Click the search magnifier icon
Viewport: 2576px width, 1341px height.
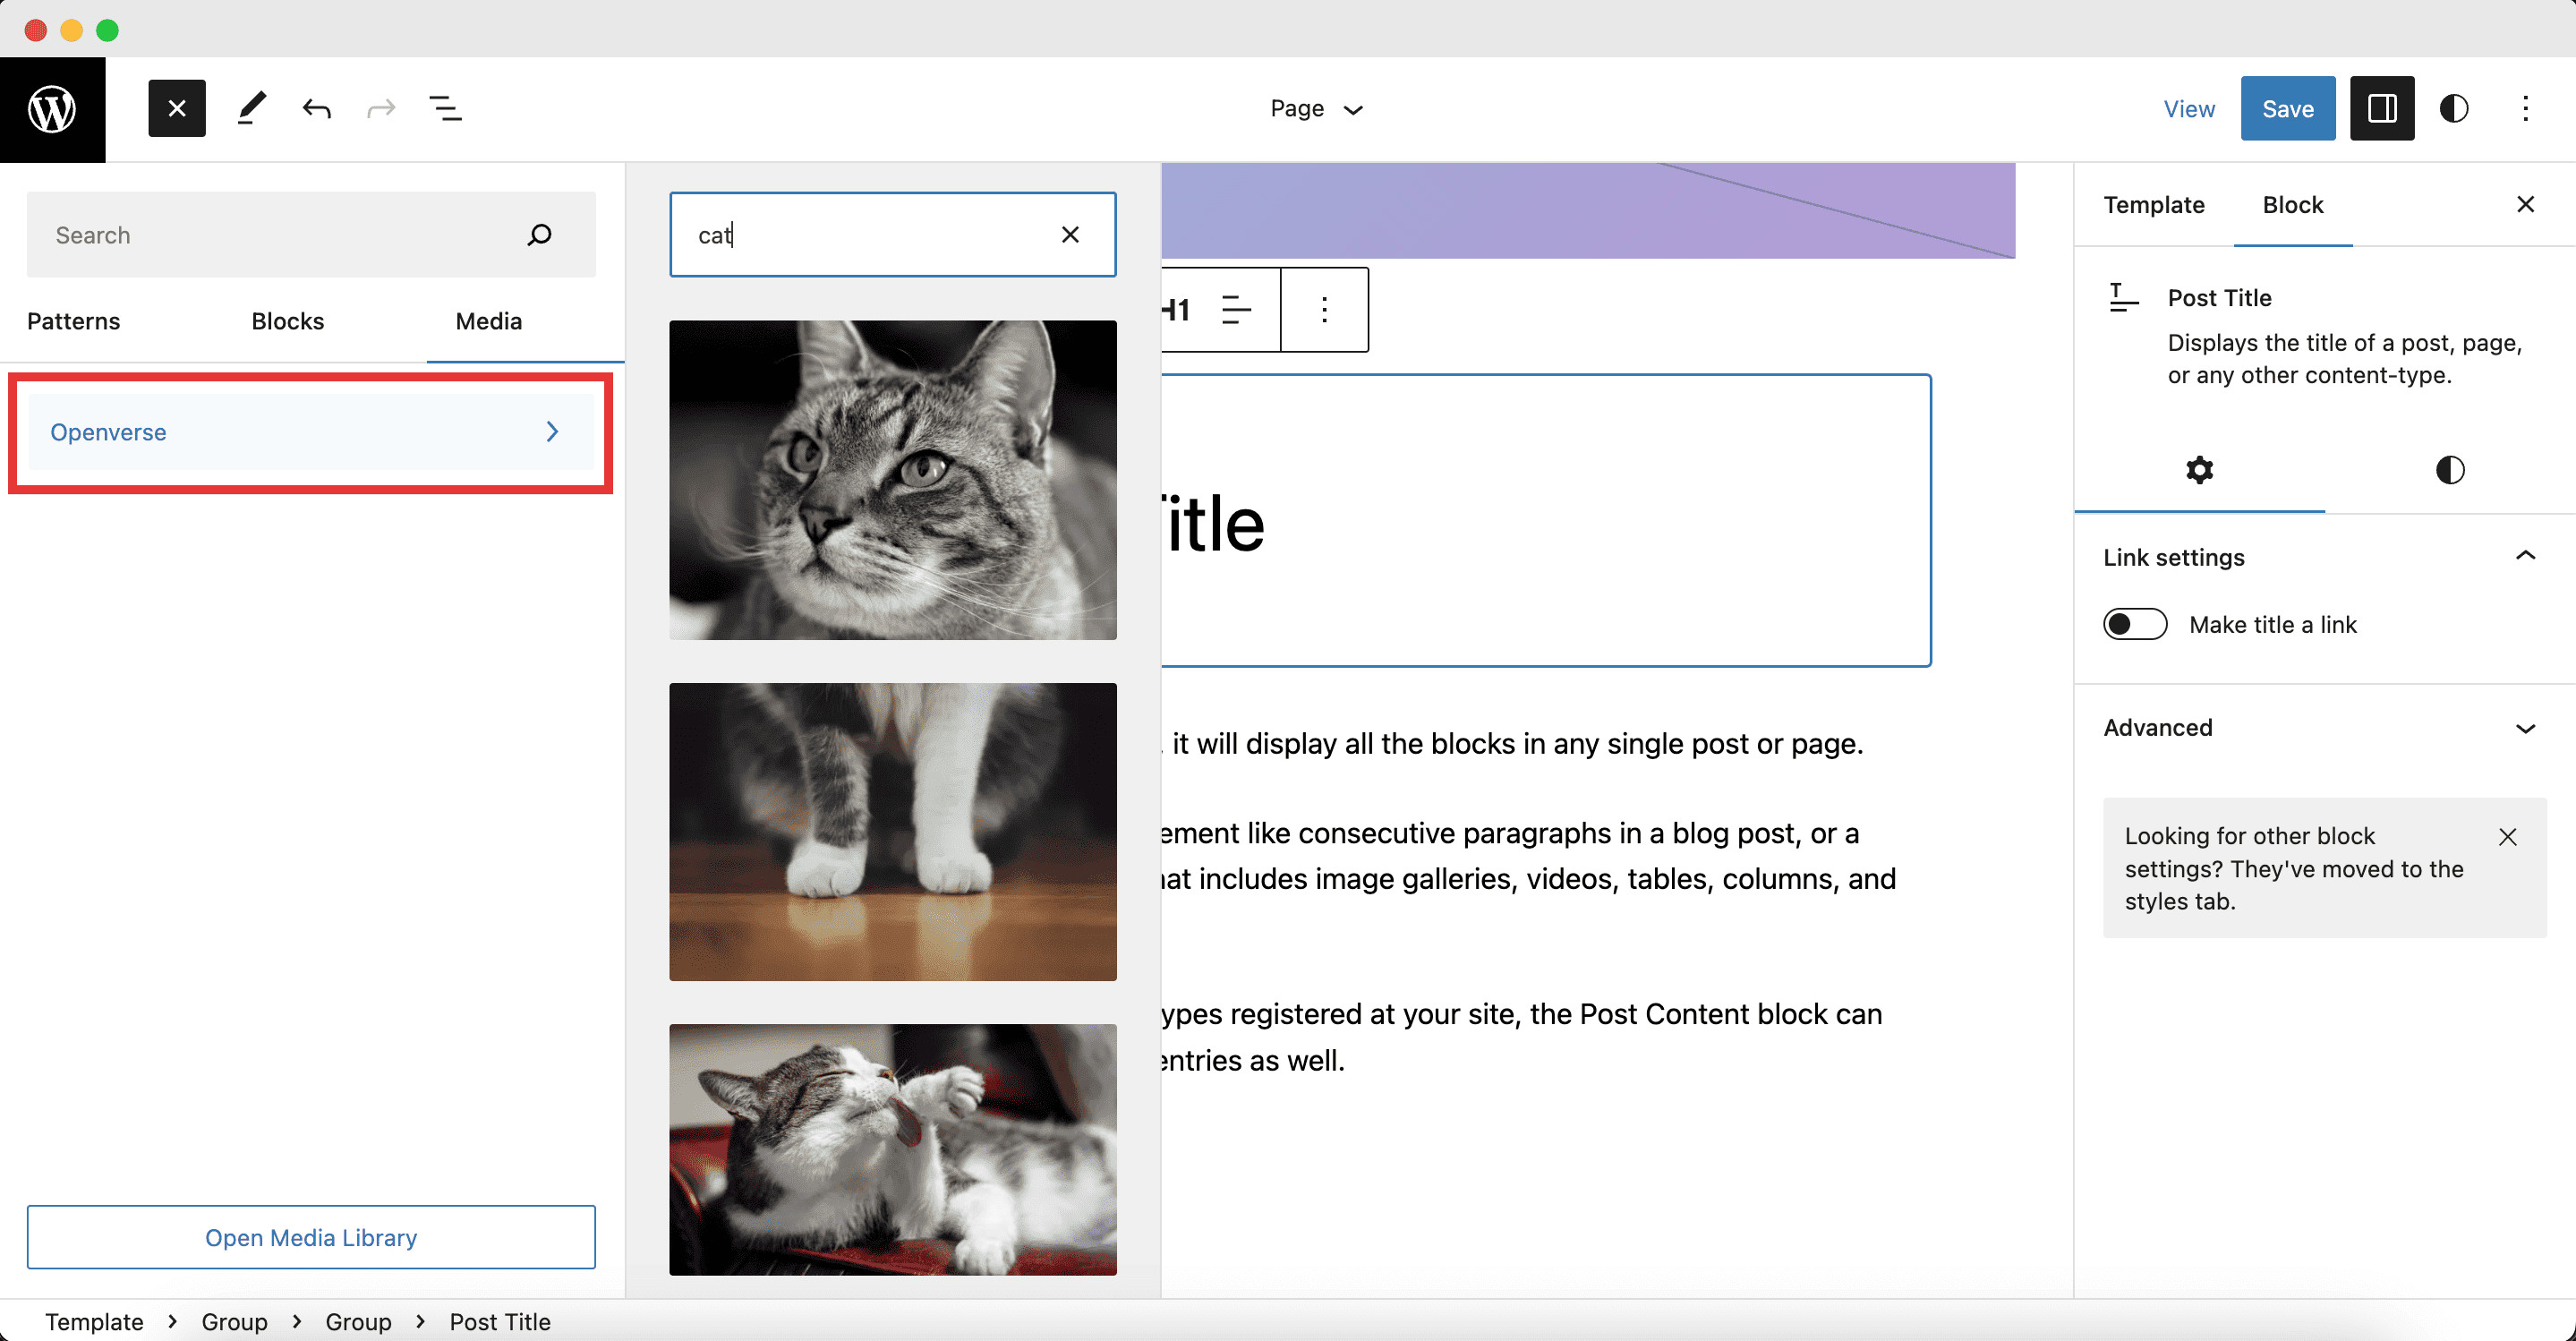(x=539, y=235)
